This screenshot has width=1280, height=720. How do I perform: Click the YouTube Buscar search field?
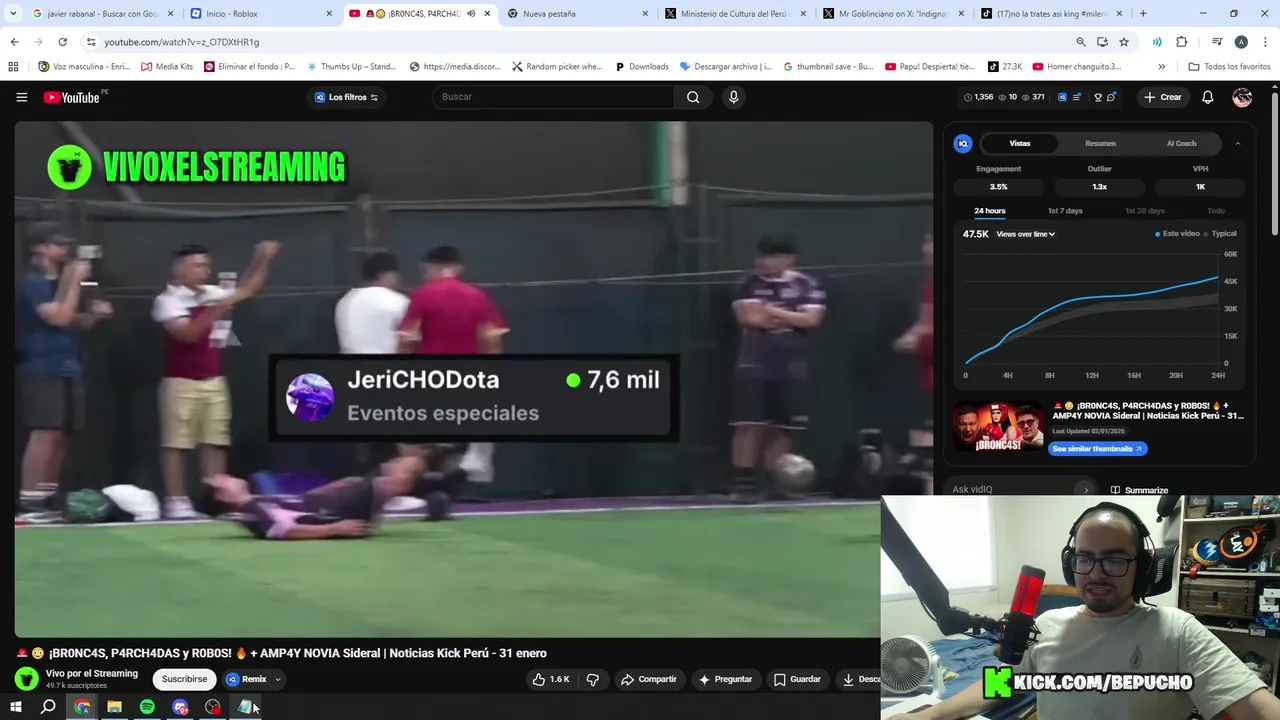click(553, 97)
